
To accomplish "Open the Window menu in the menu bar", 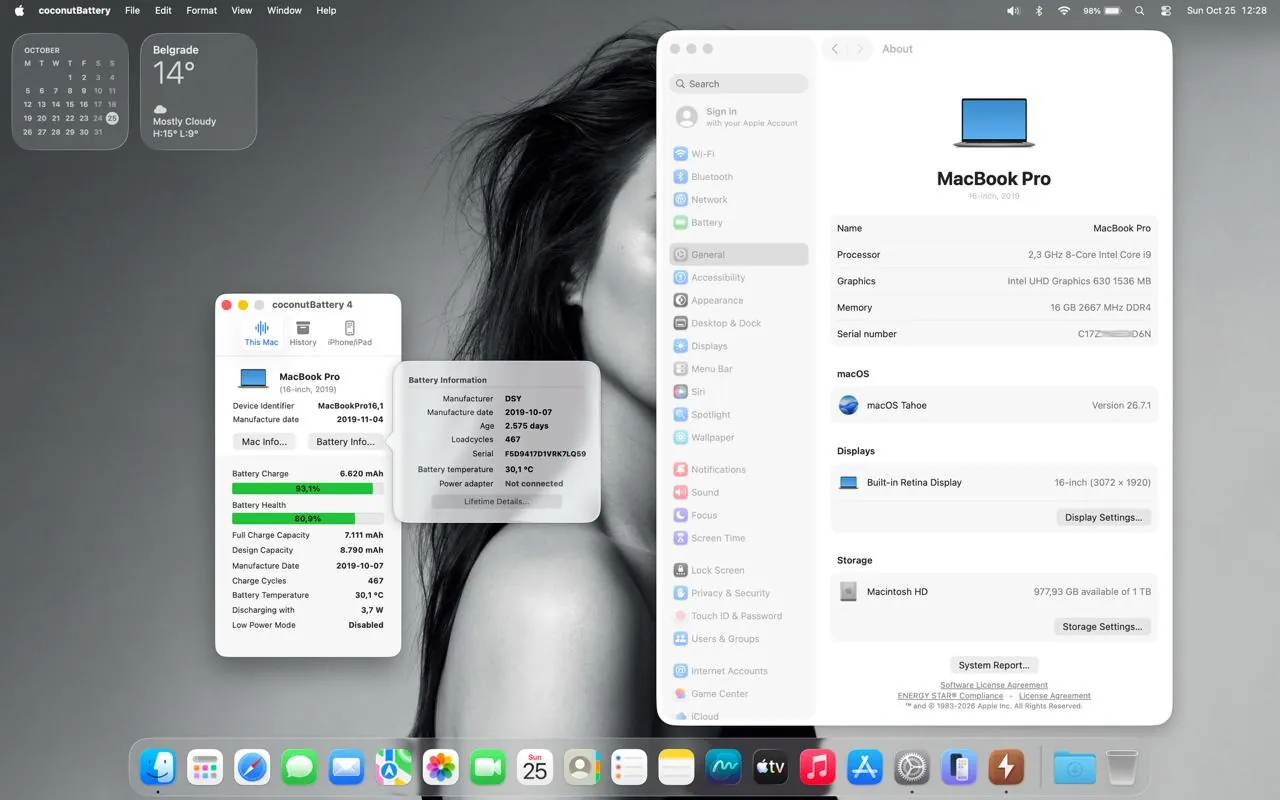I will (284, 10).
